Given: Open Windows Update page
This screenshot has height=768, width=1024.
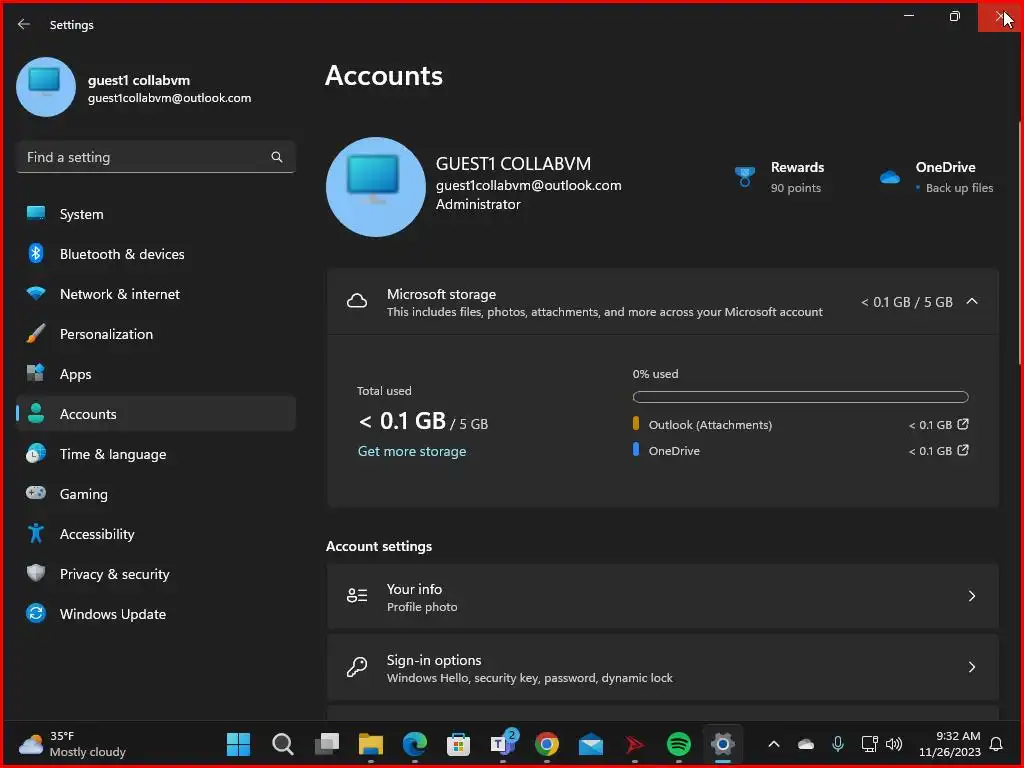Looking at the screenshot, I should click(x=156, y=614).
